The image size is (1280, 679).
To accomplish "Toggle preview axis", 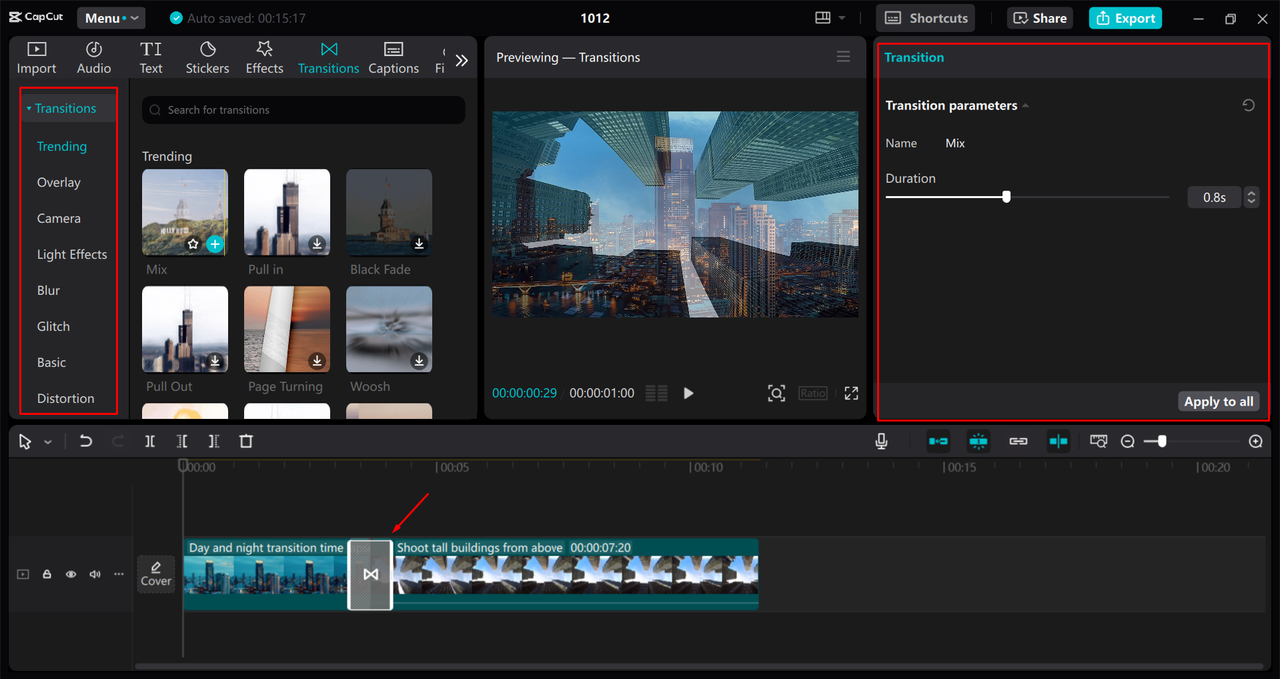I will [1058, 441].
